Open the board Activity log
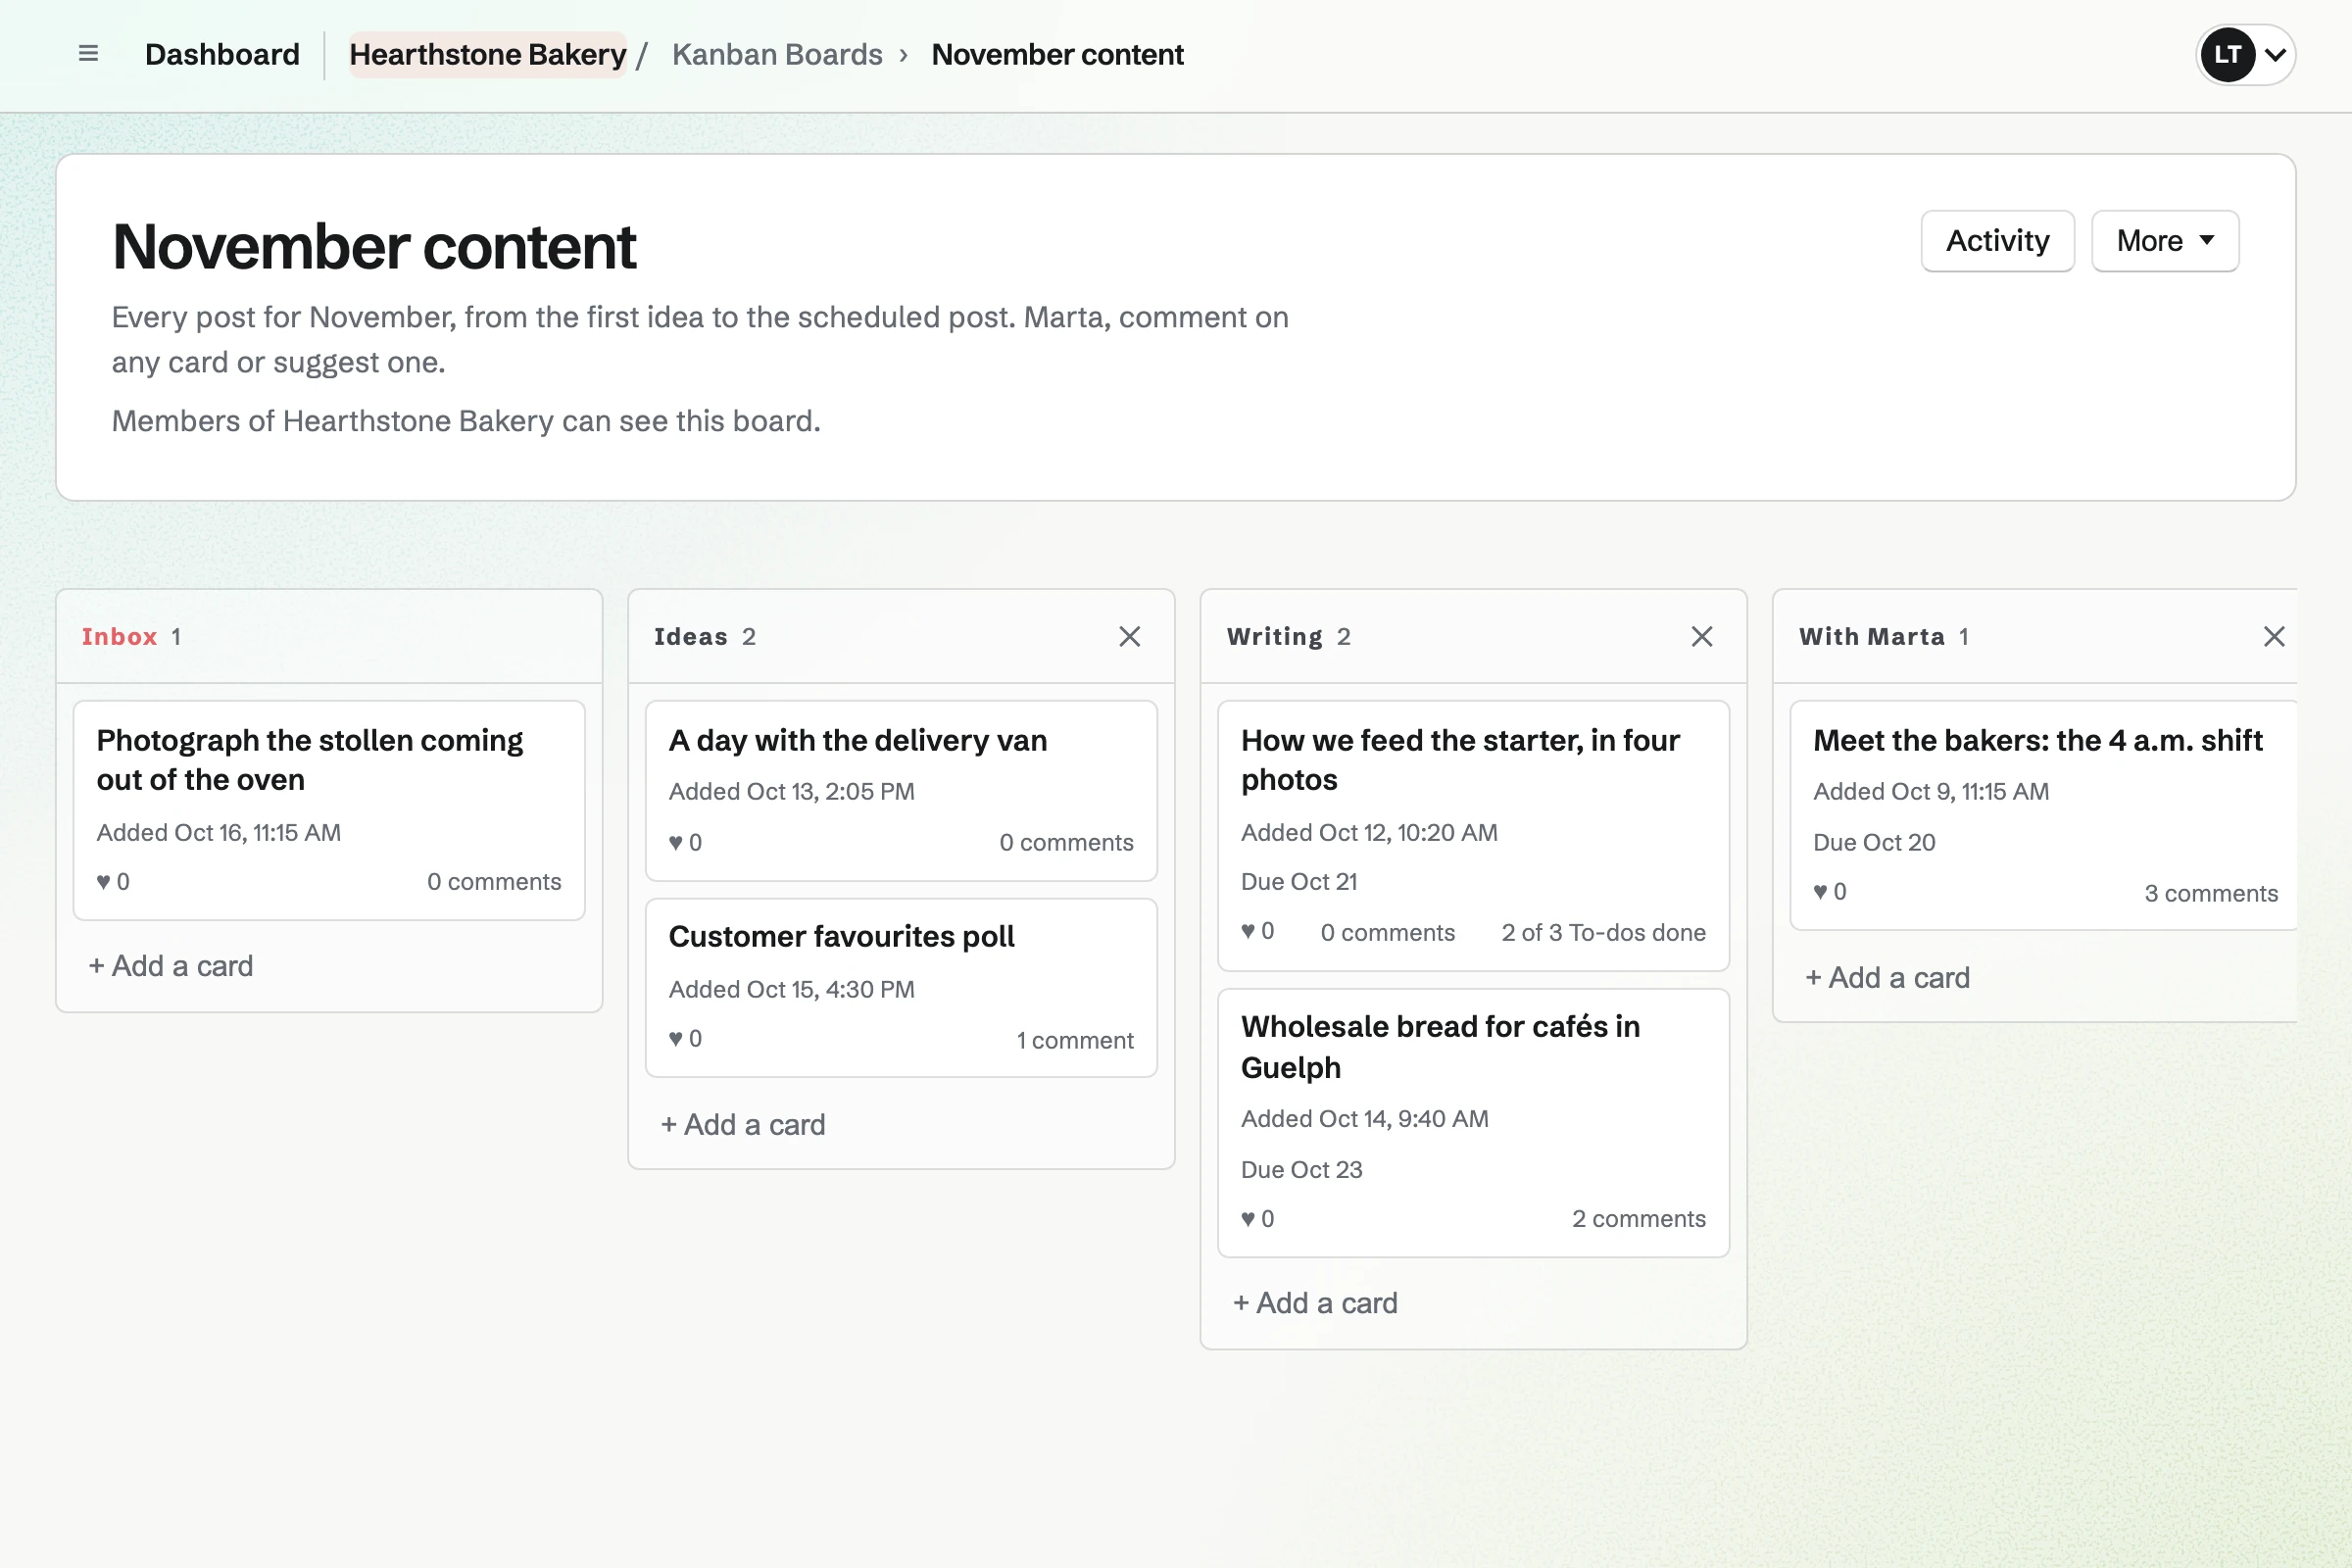Viewport: 2352px width, 1568px height. [x=1997, y=241]
